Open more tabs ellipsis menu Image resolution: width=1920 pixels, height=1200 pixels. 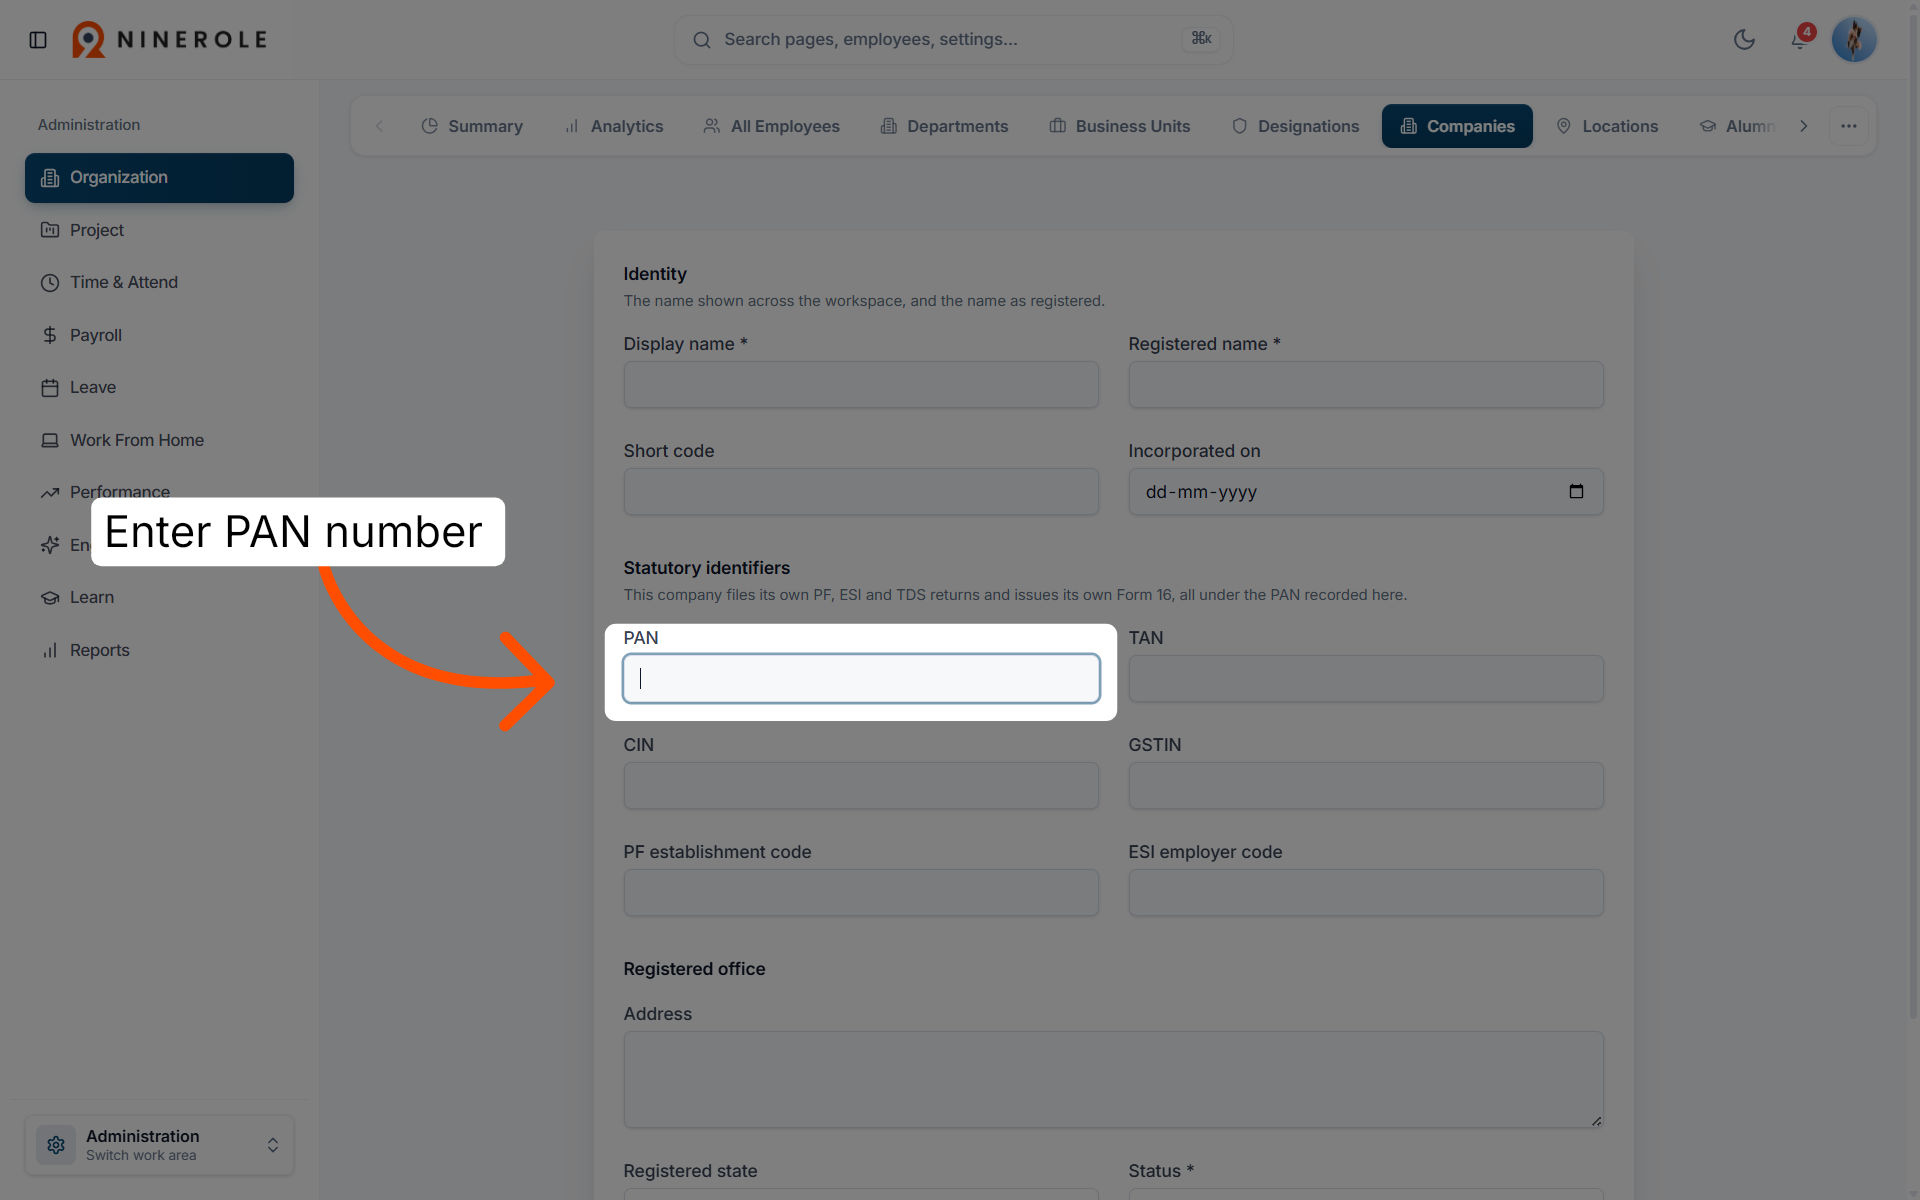(x=1848, y=126)
